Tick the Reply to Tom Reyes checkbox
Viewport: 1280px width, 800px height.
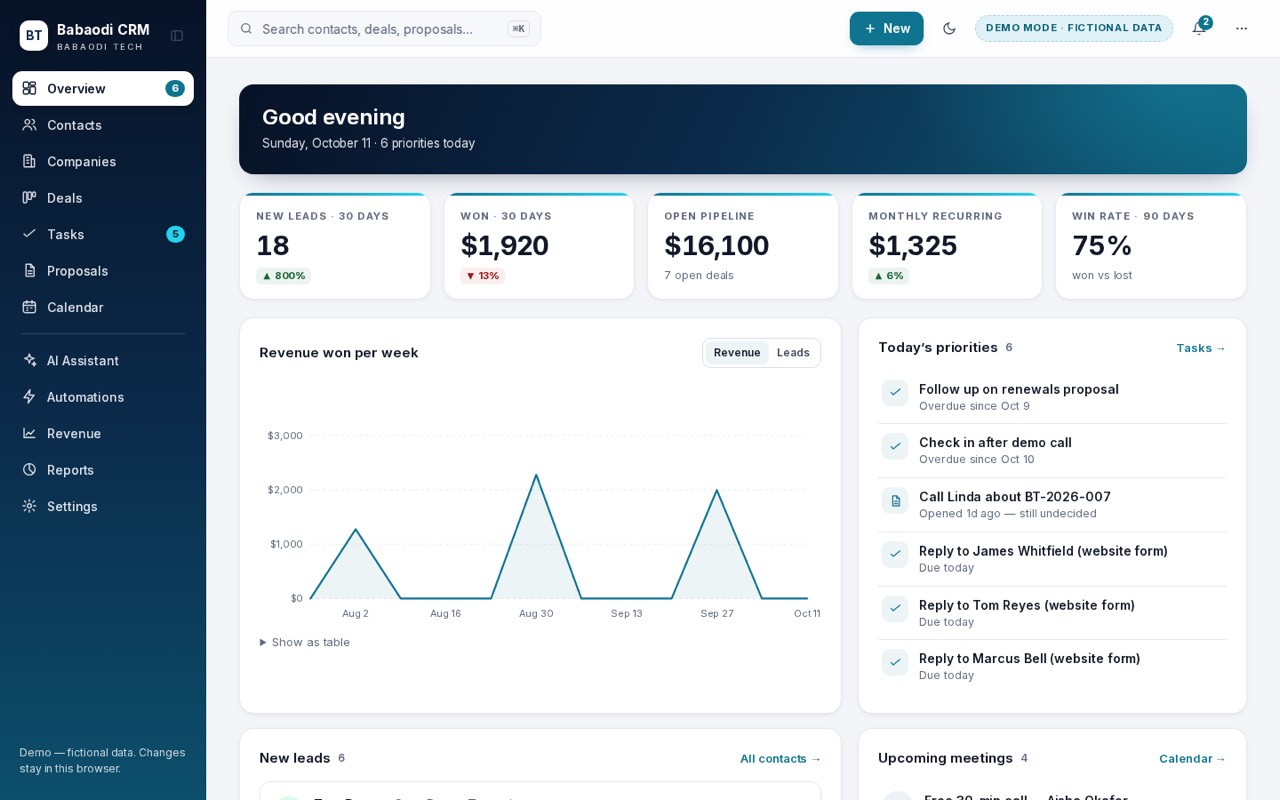(x=895, y=609)
